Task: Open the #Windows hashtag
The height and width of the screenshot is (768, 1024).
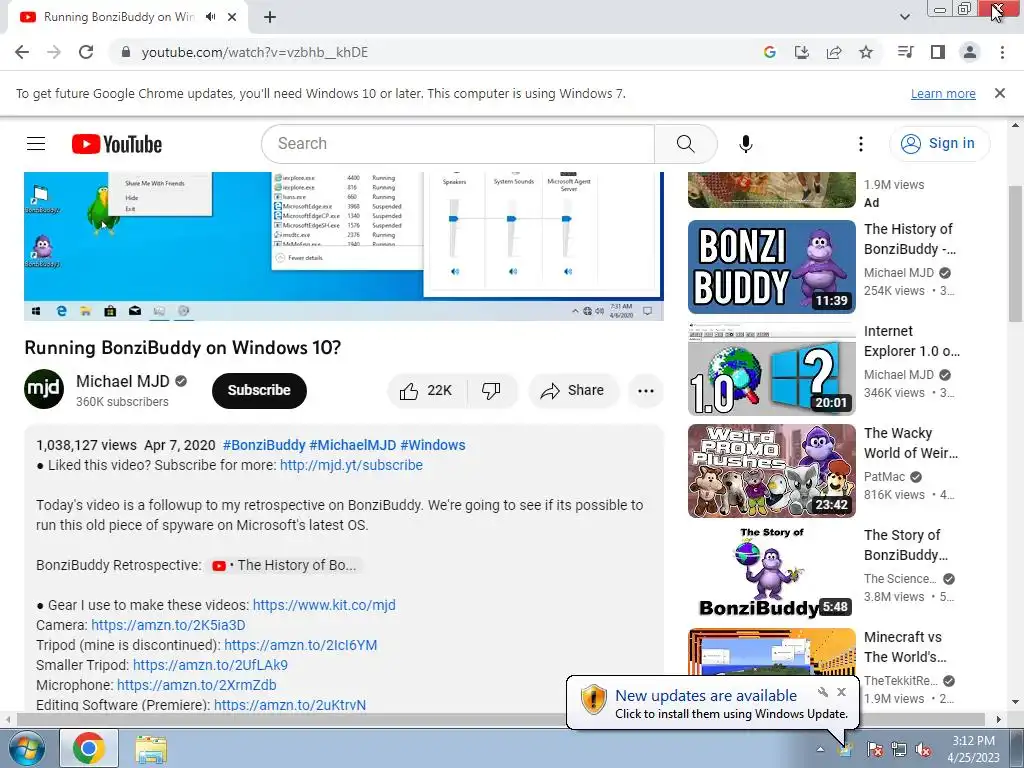Action: tap(432, 445)
